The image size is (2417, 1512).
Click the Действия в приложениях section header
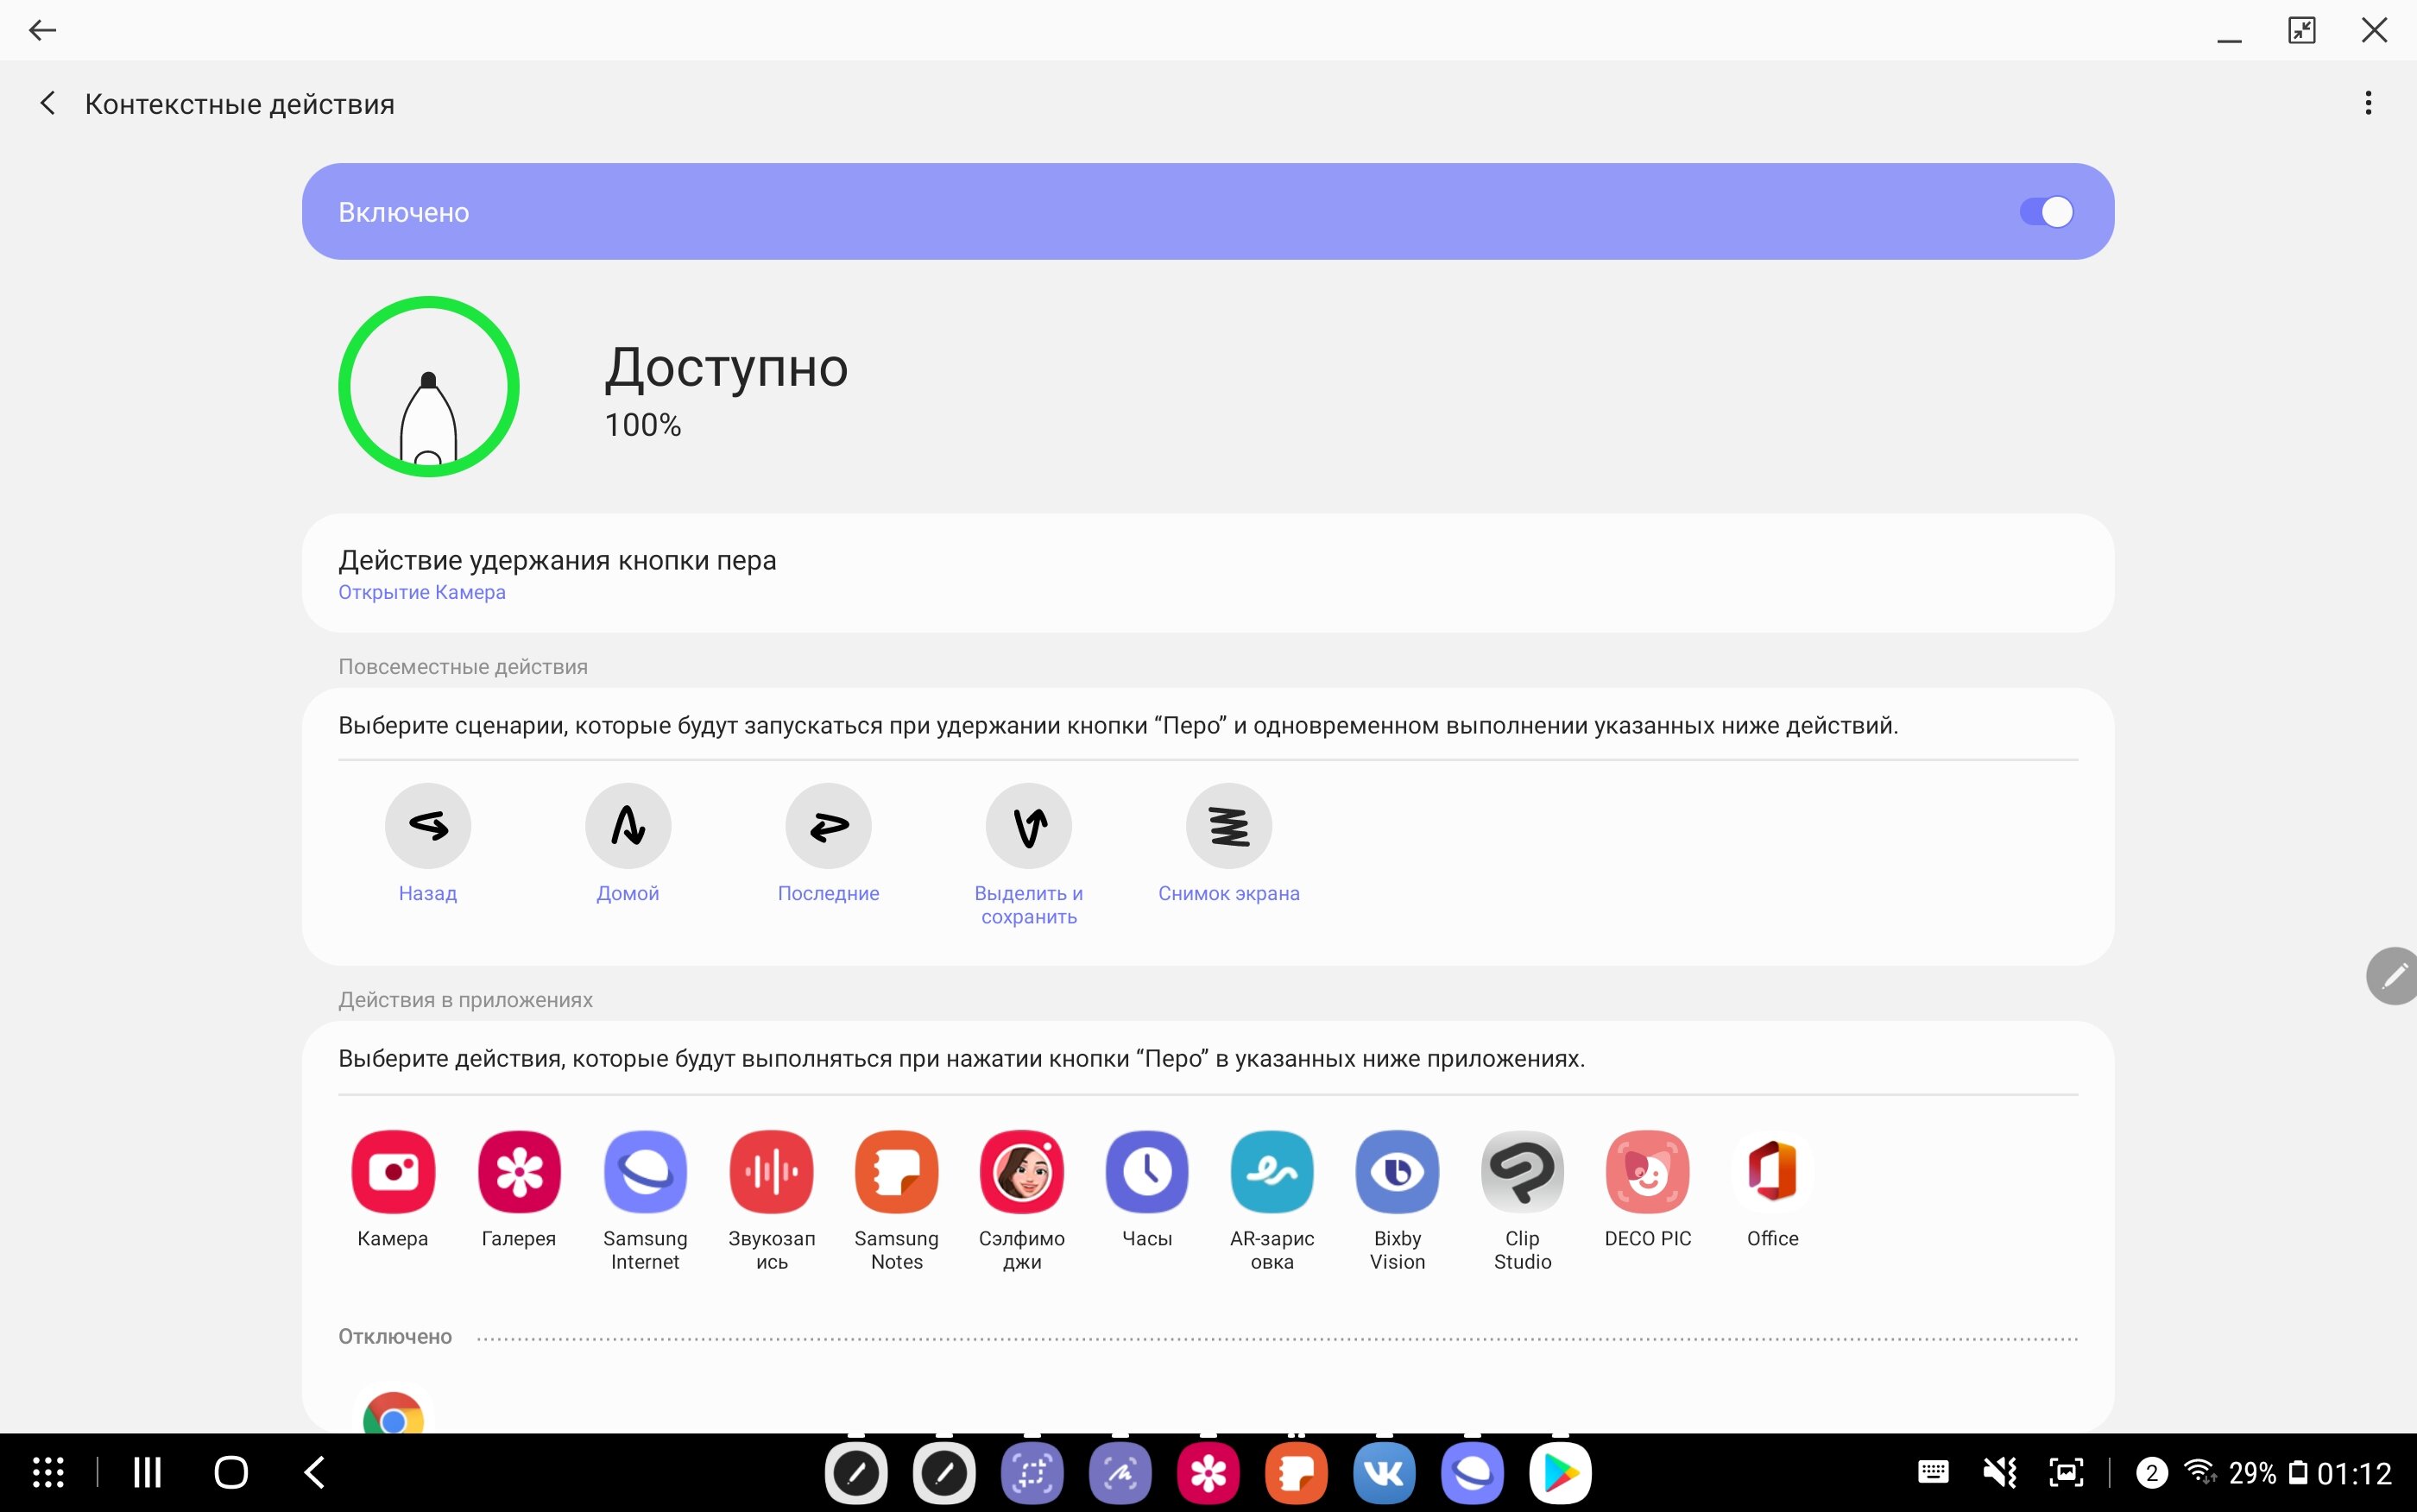click(465, 1000)
